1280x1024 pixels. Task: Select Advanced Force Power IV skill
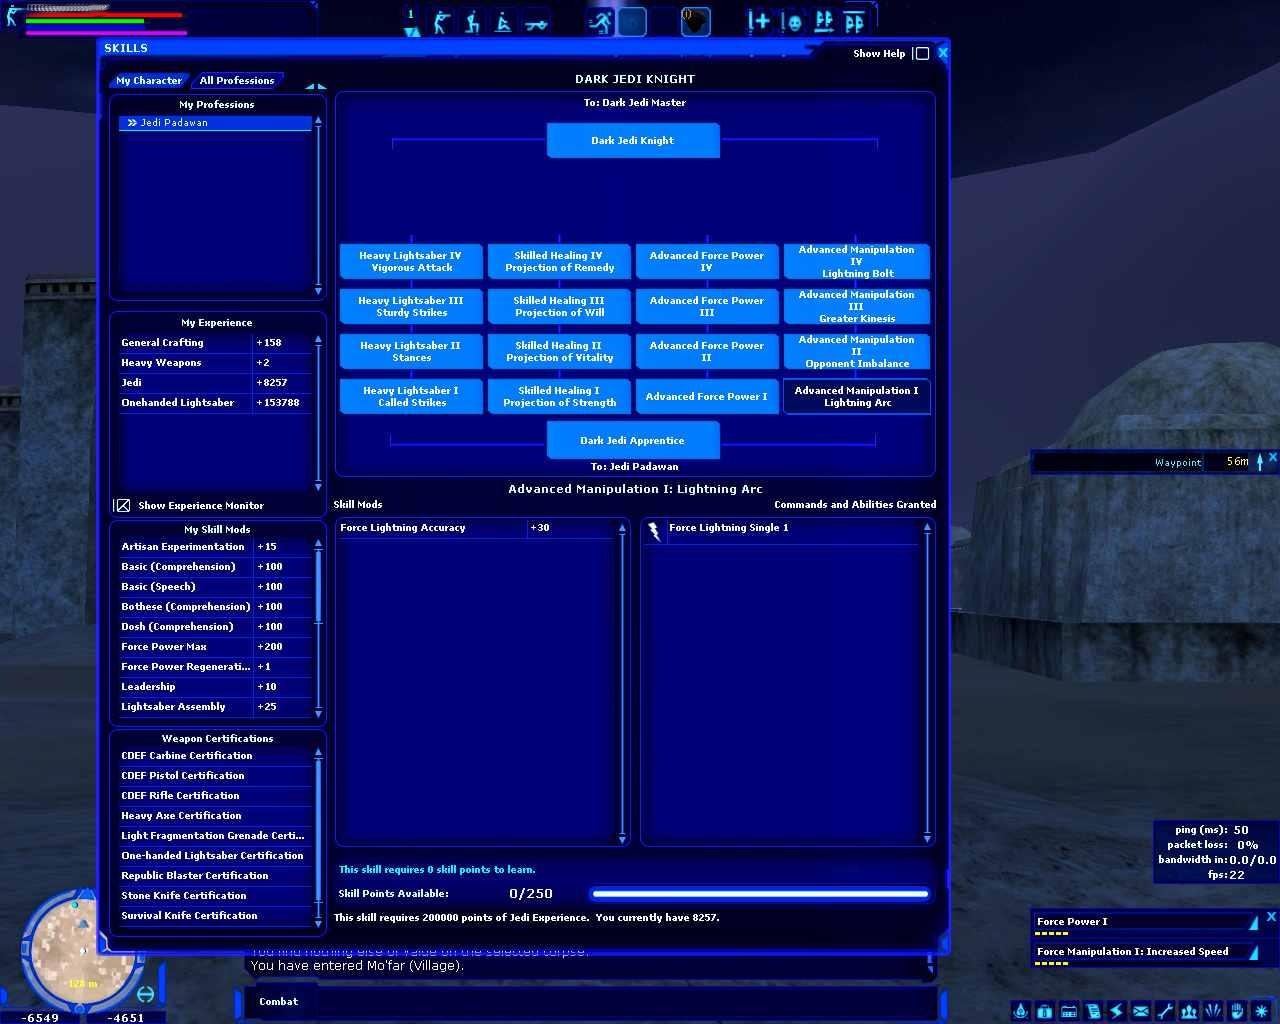(707, 262)
